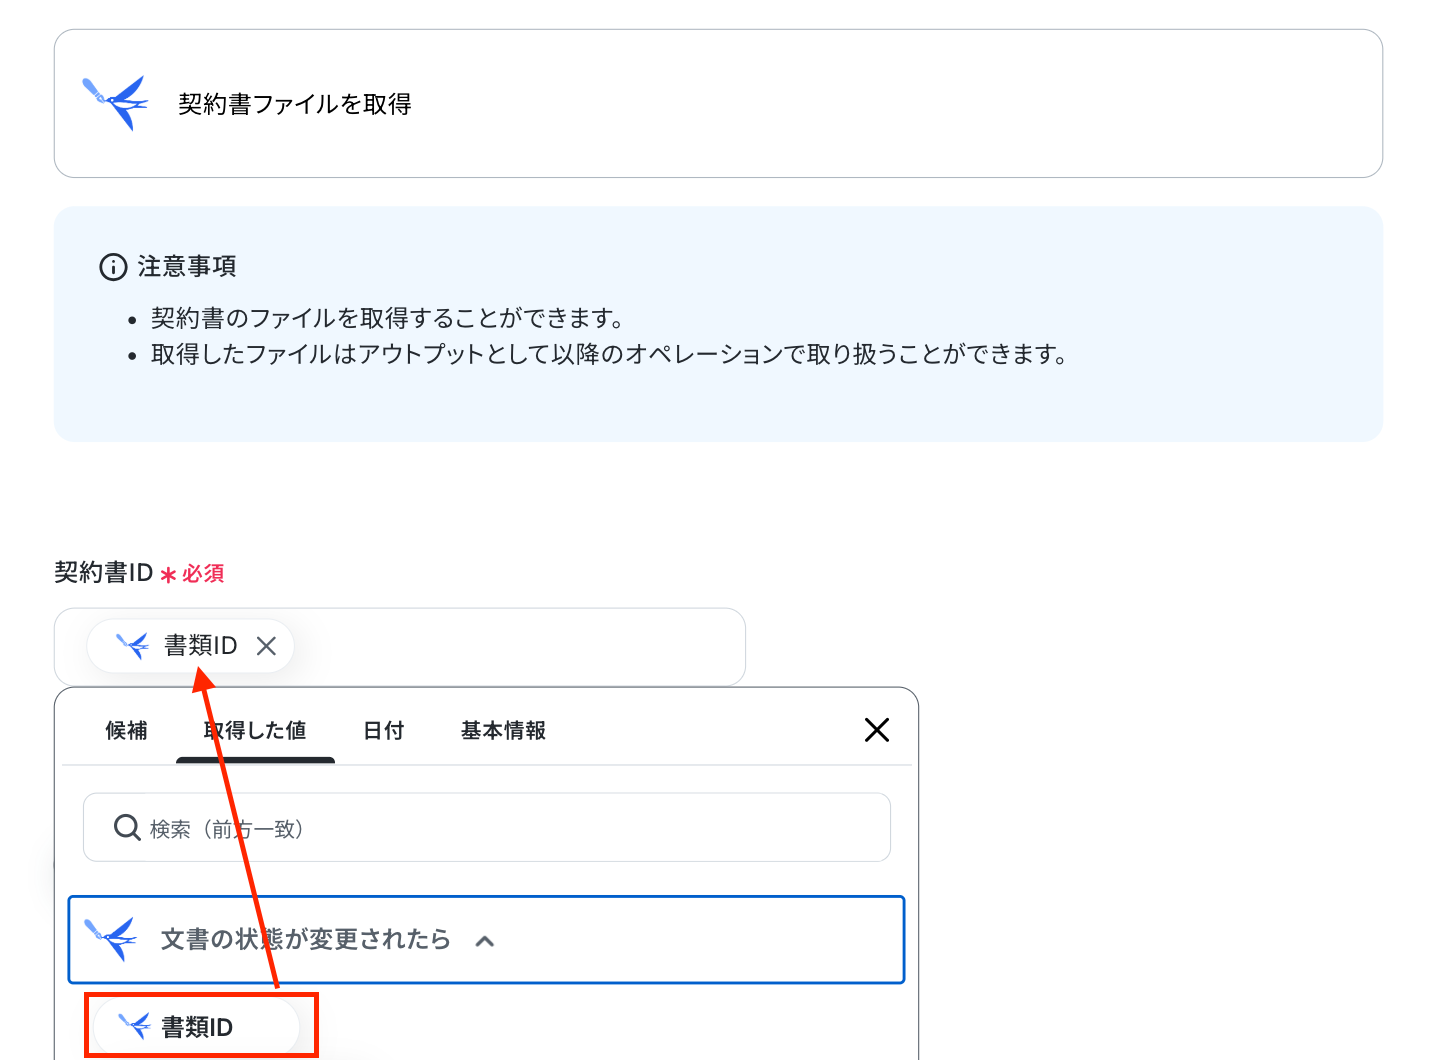Select 書類ID from the value list
1444x1060 pixels.
(197, 1026)
